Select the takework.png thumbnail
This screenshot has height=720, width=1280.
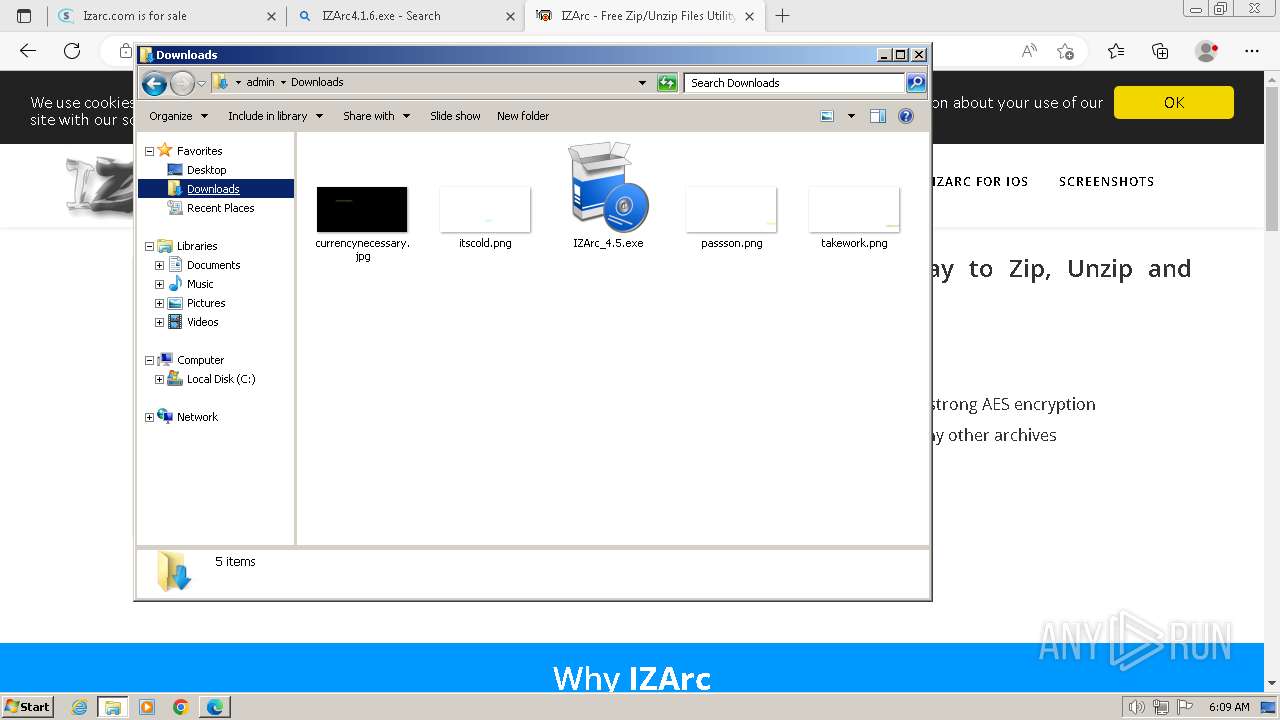854,210
